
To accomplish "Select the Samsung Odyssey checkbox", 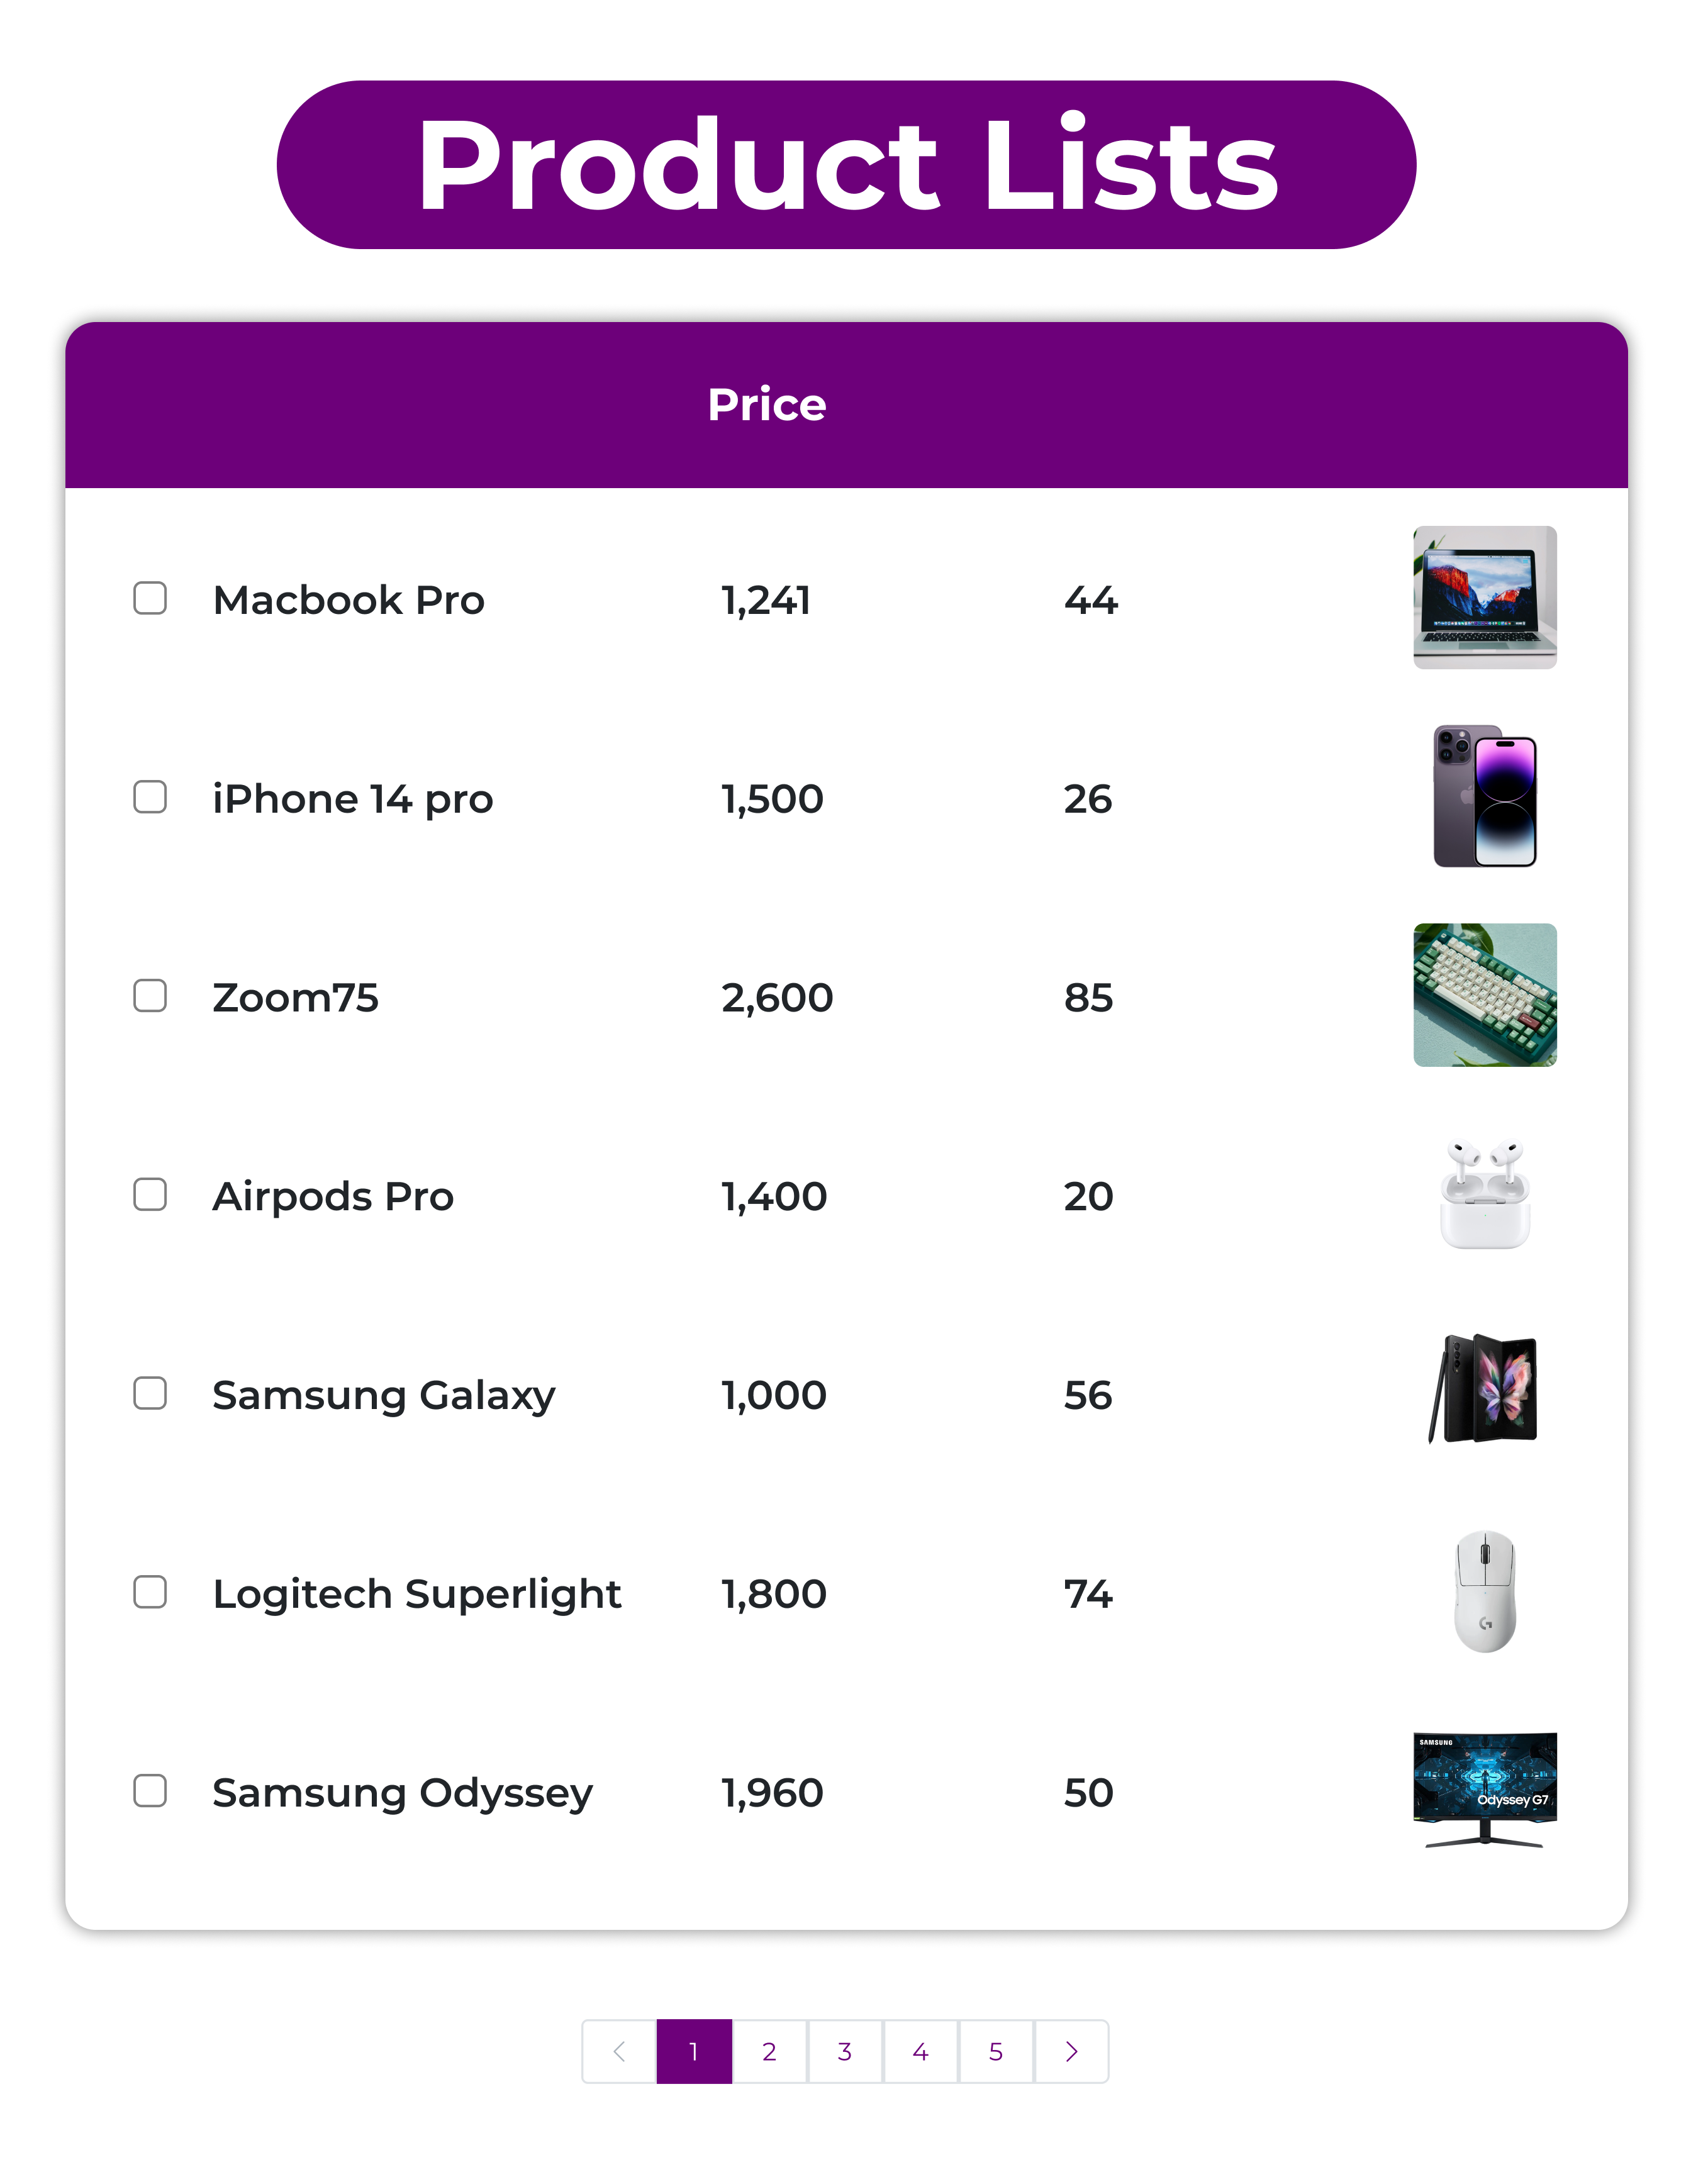I will [x=150, y=1791].
